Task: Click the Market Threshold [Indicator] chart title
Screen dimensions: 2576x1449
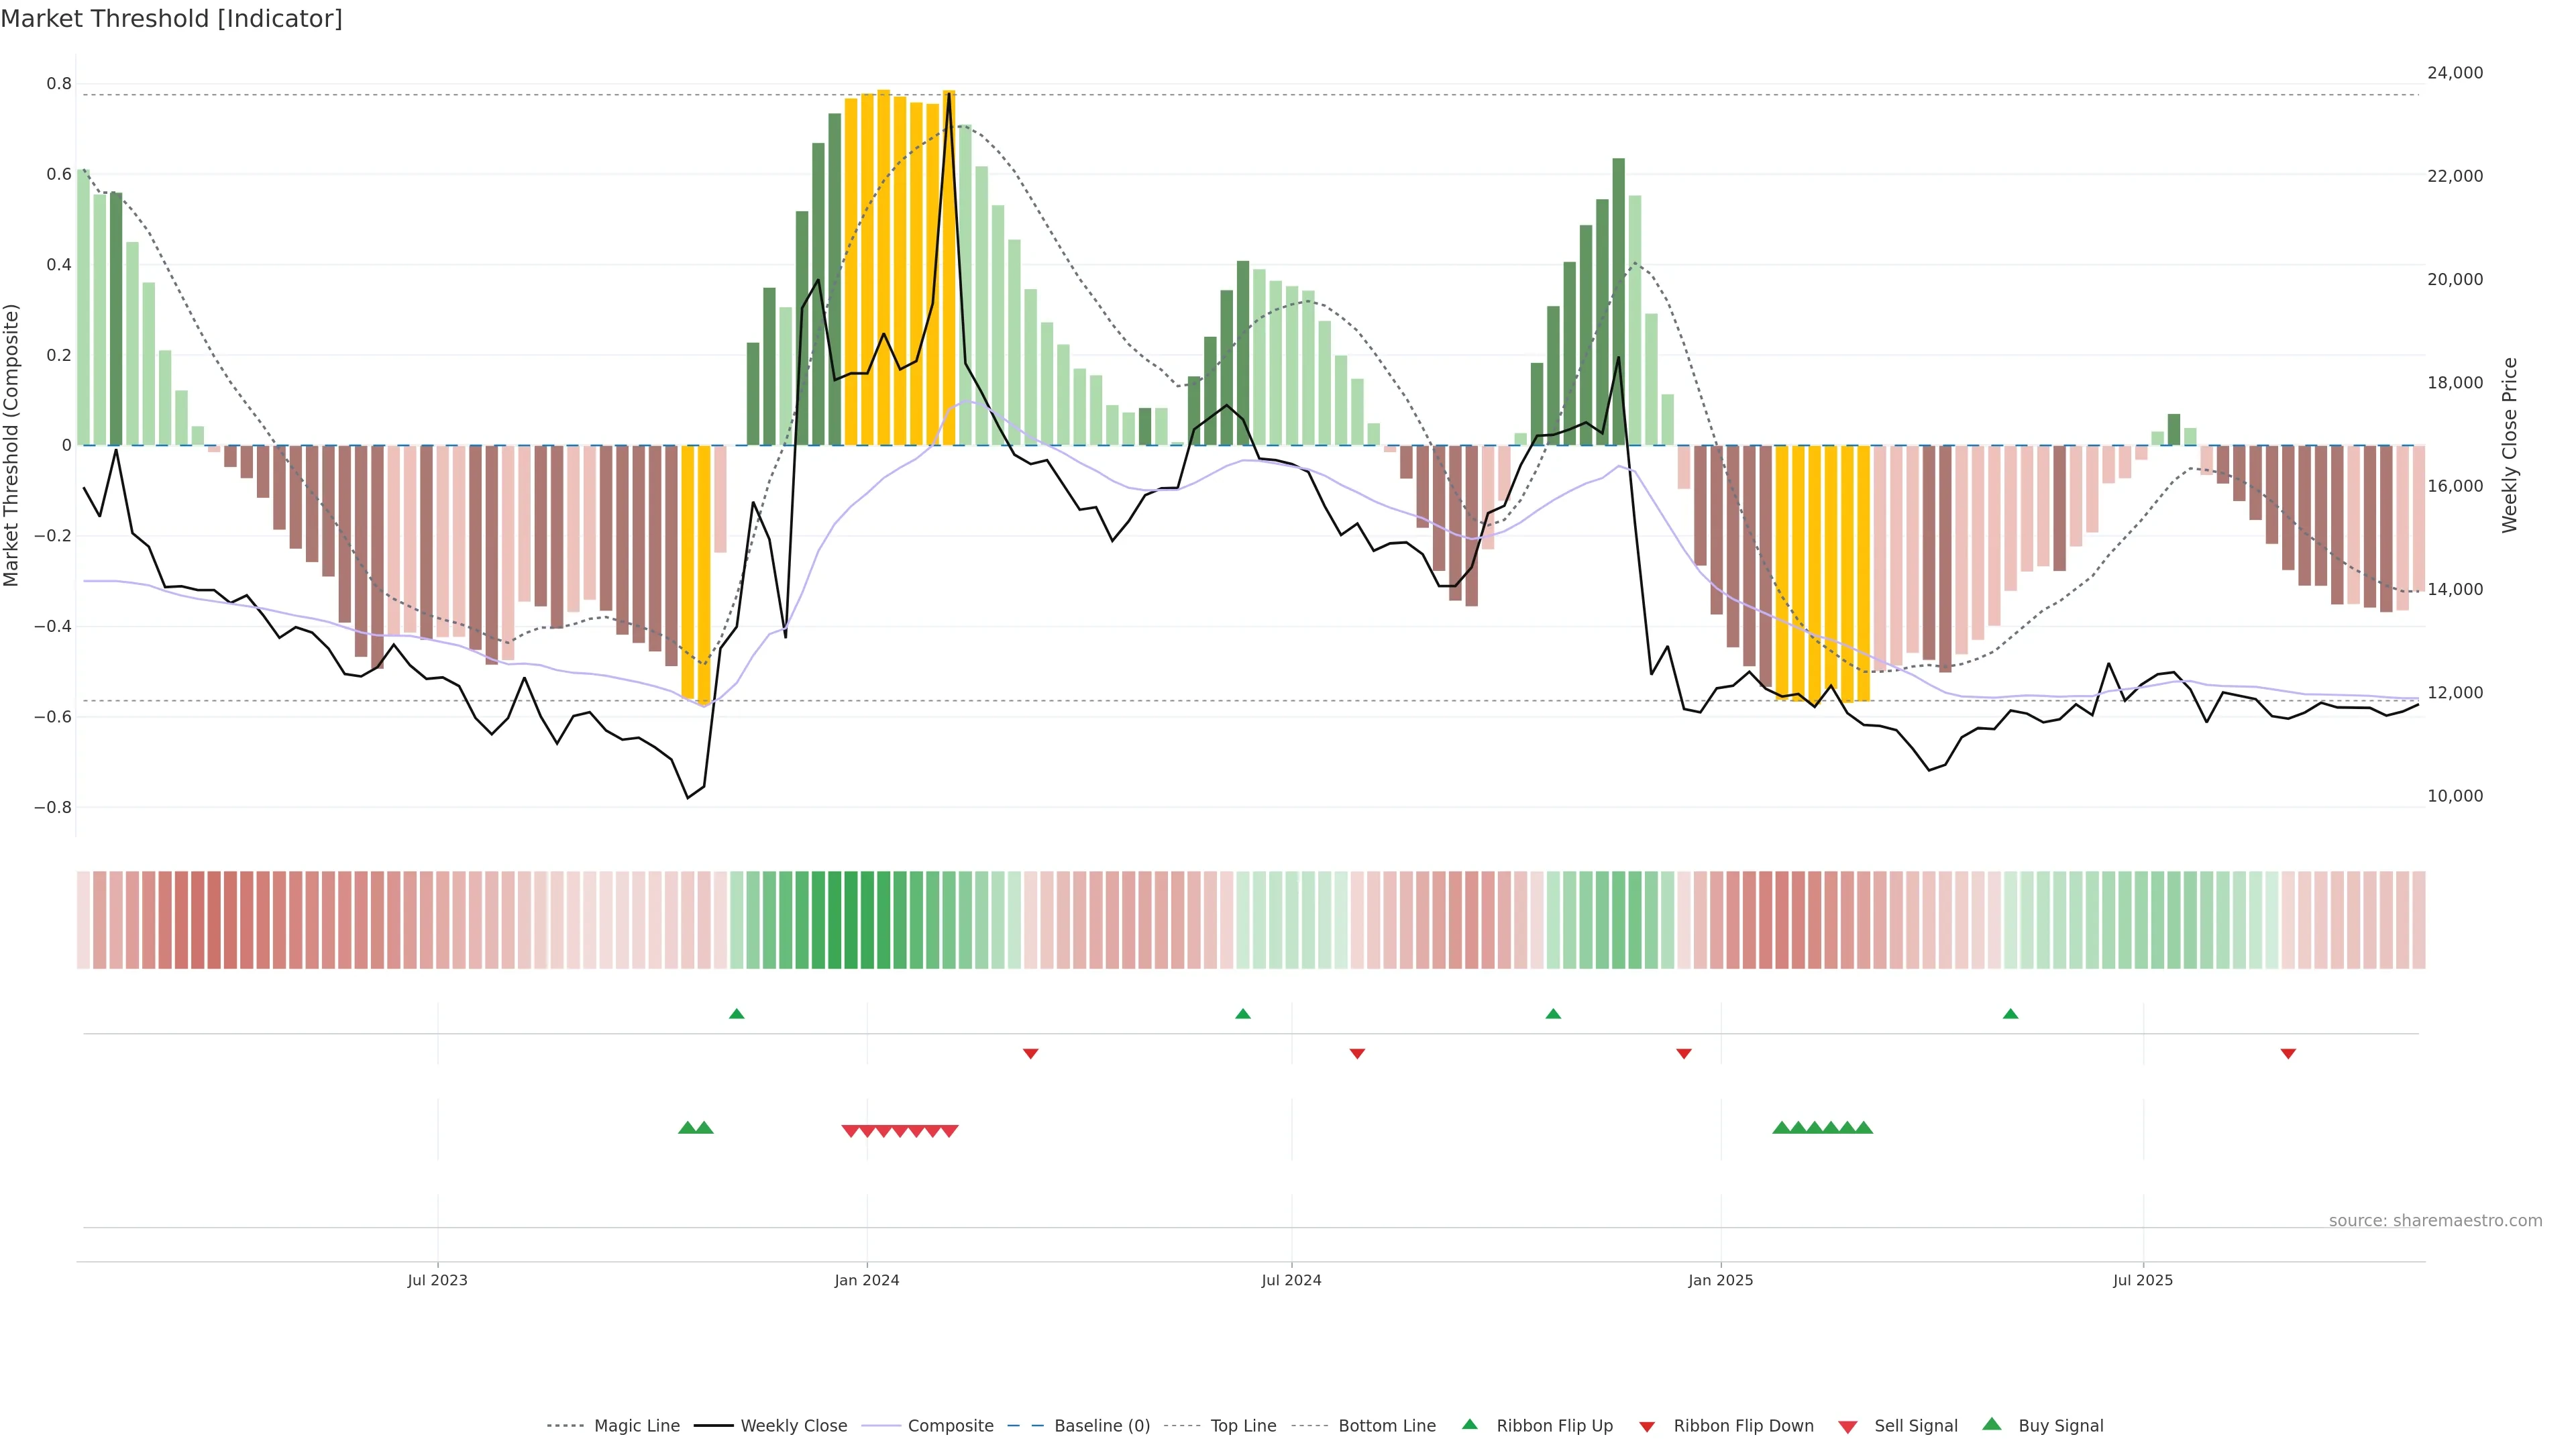Action: tap(171, 19)
